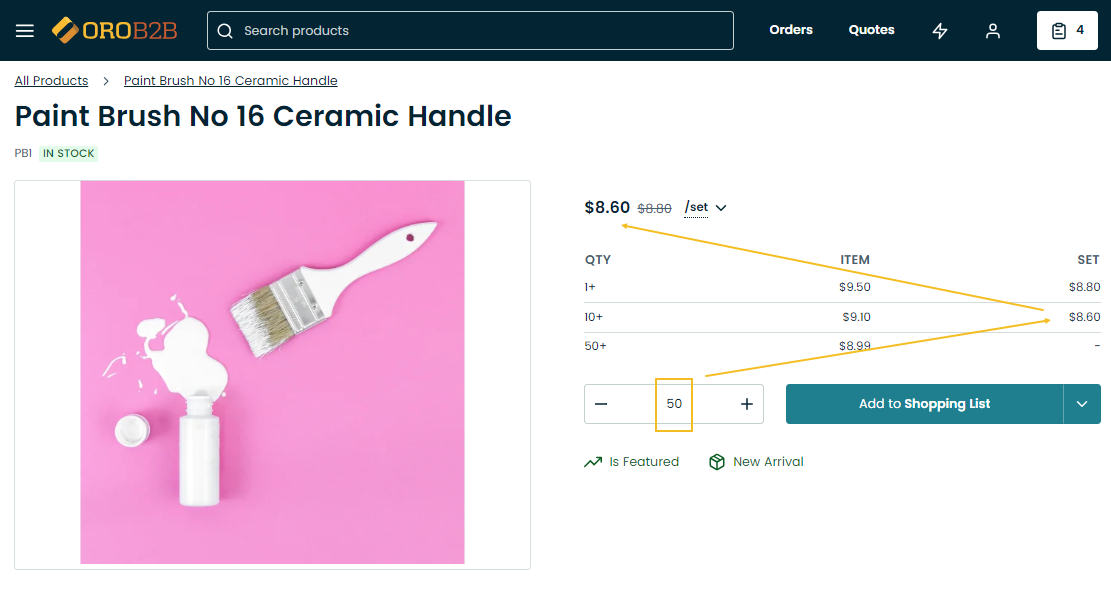Open the hamburger main menu

[x=25, y=31]
